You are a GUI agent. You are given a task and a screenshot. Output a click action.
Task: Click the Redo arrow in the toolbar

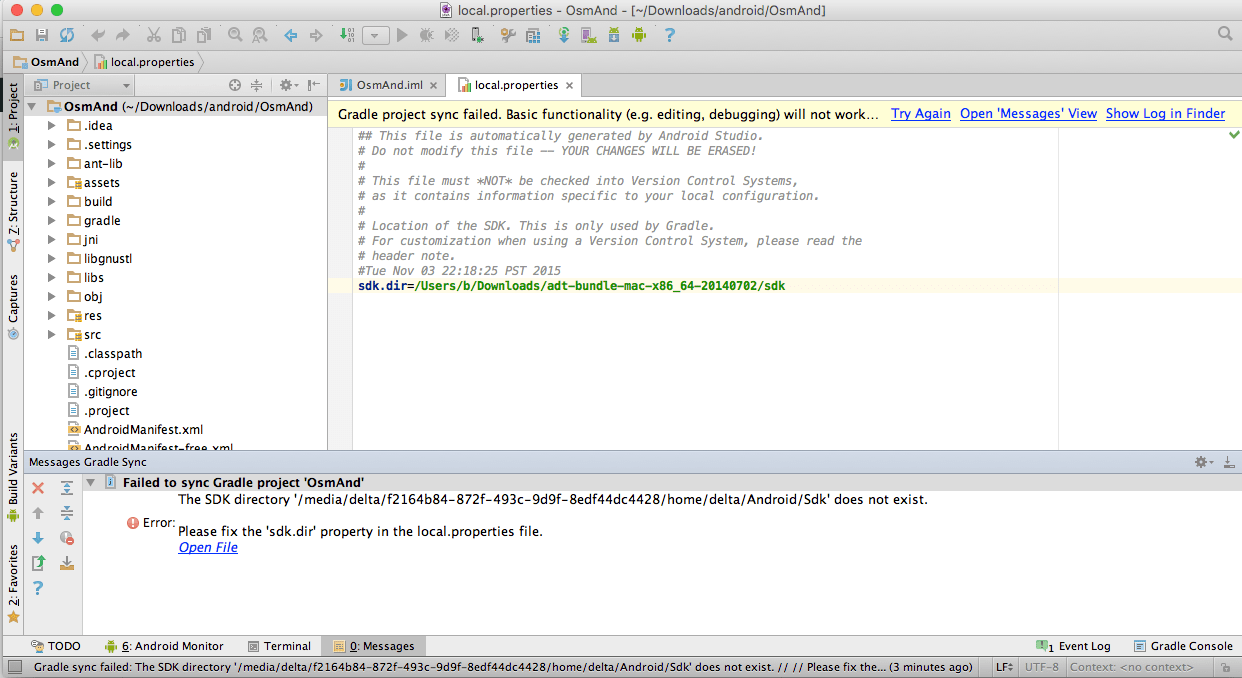click(x=123, y=35)
